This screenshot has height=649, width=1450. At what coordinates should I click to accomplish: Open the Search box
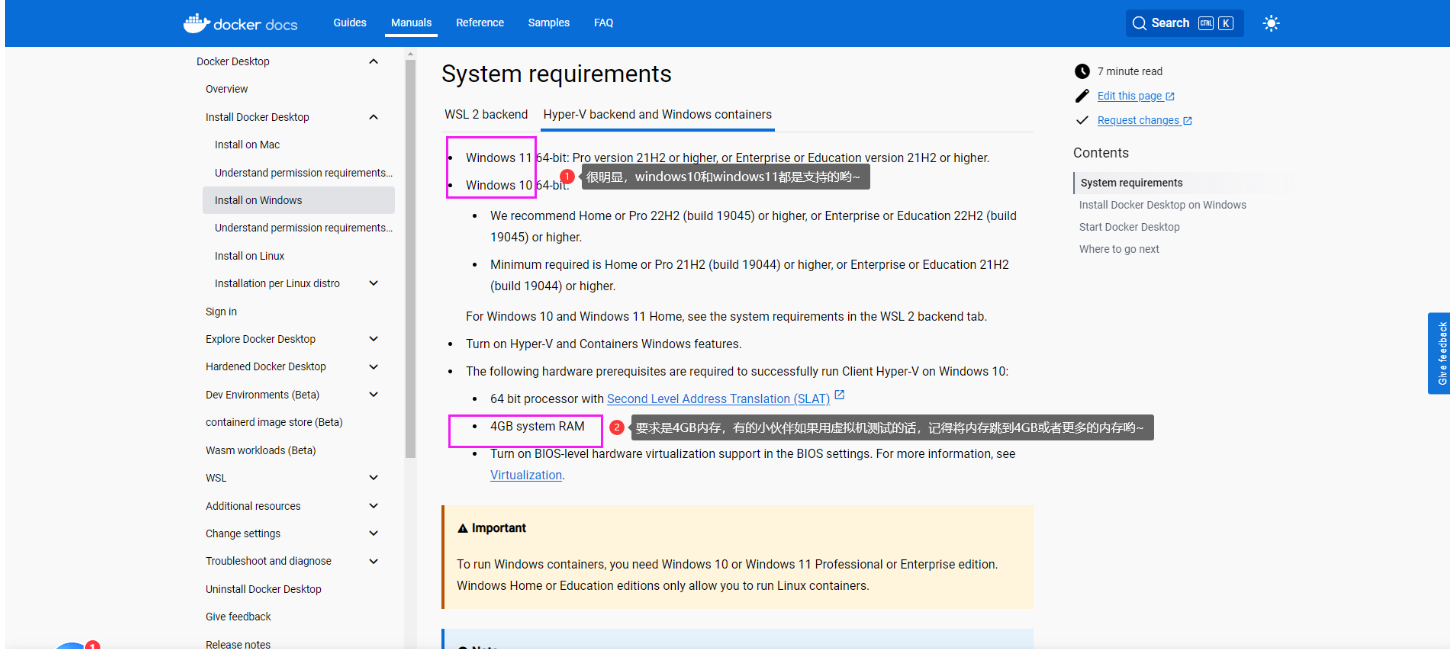pos(1184,23)
